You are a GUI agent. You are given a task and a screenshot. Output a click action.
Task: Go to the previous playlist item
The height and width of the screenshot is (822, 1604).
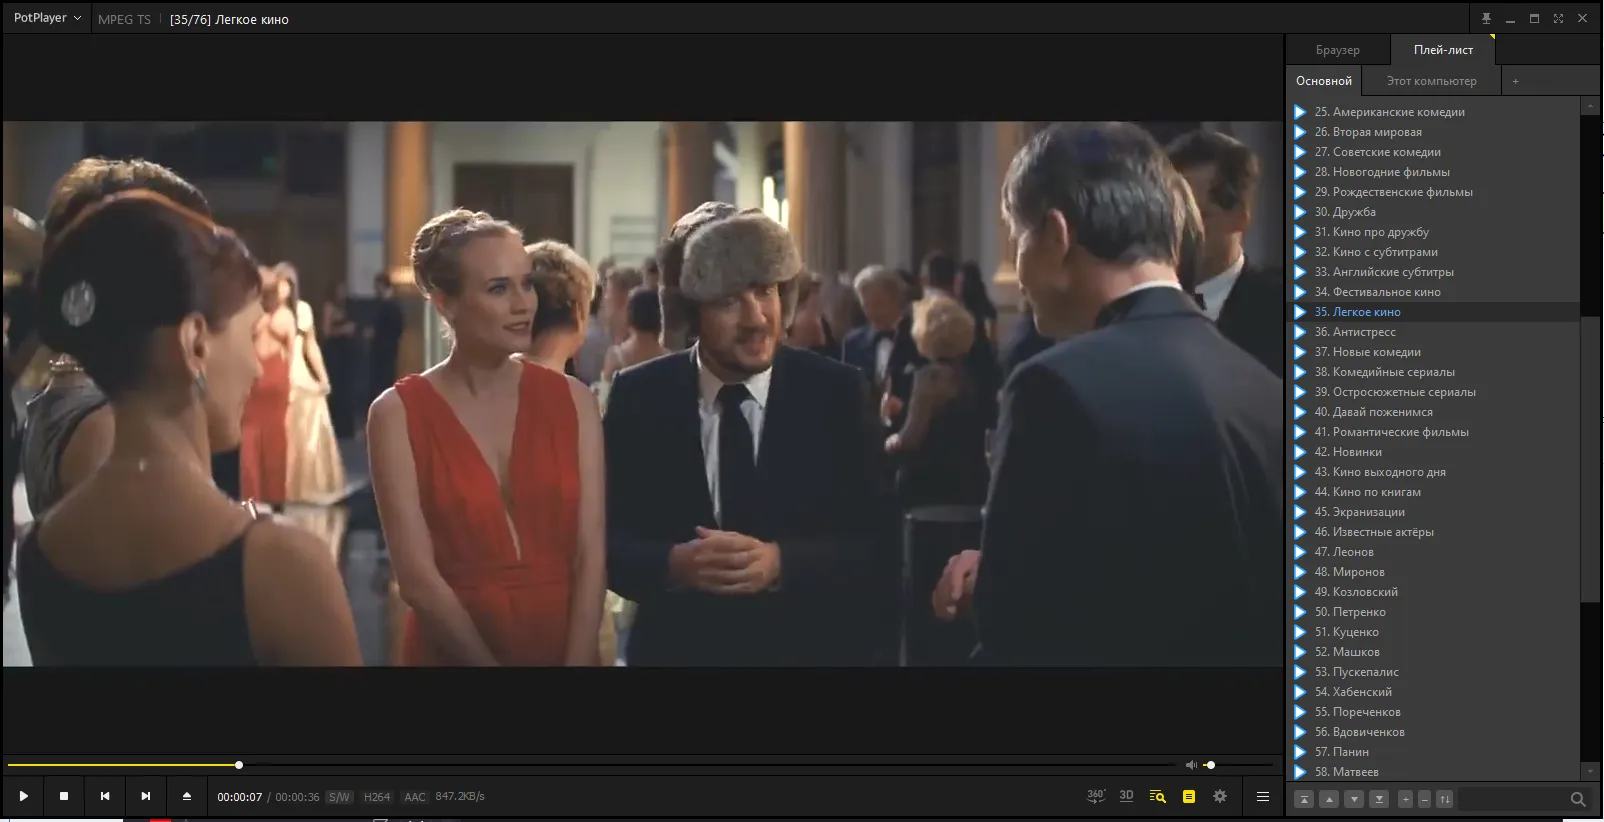click(105, 796)
